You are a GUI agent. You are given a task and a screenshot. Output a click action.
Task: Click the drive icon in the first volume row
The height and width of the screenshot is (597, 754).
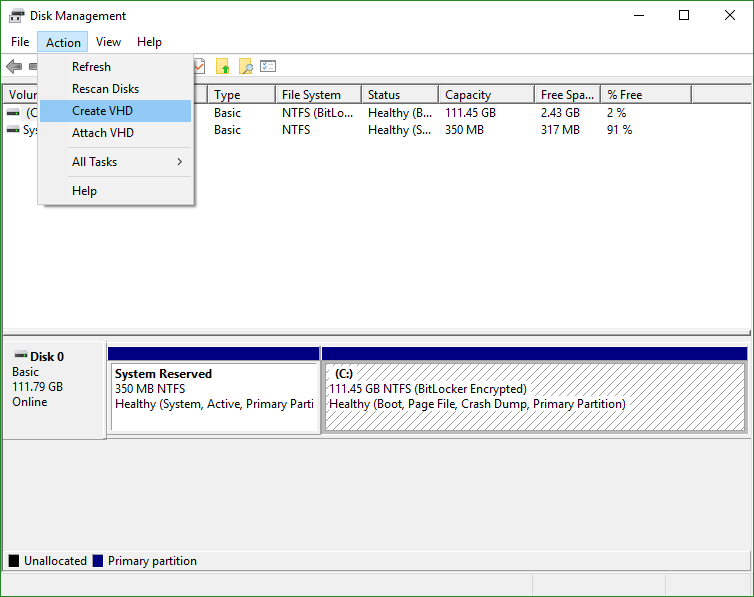[13, 113]
